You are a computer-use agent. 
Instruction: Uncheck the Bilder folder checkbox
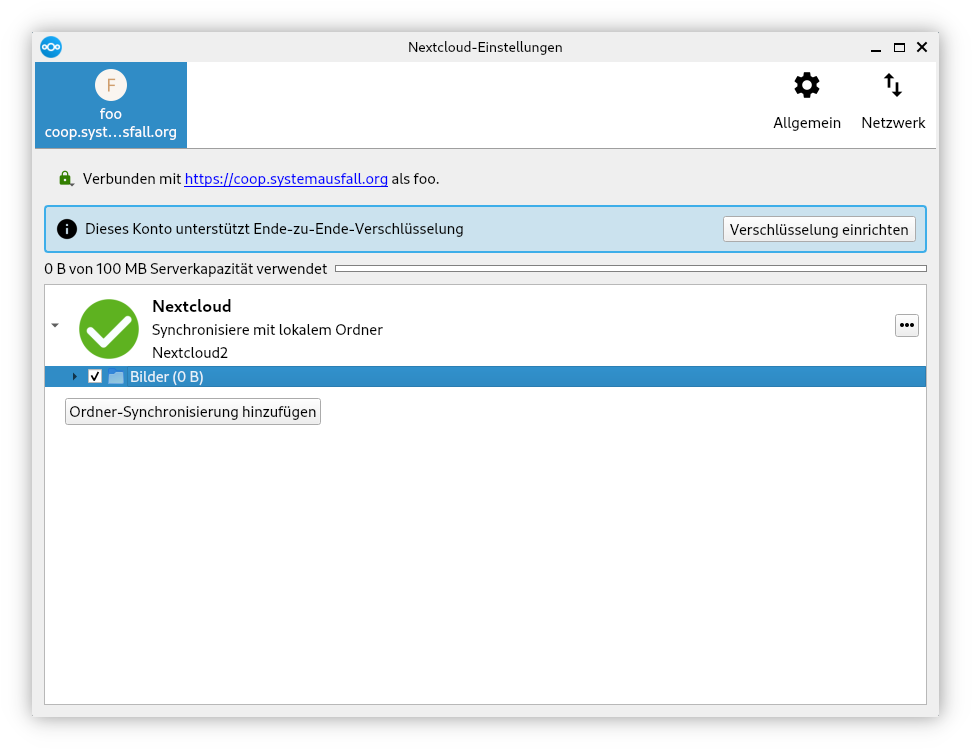point(95,376)
